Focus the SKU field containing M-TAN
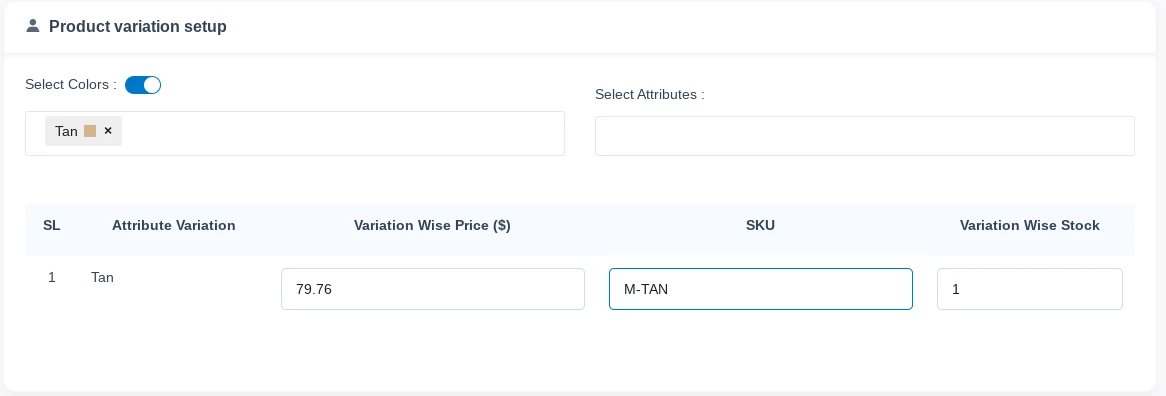This screenshot has width=1166, height=396. (761, 289)
